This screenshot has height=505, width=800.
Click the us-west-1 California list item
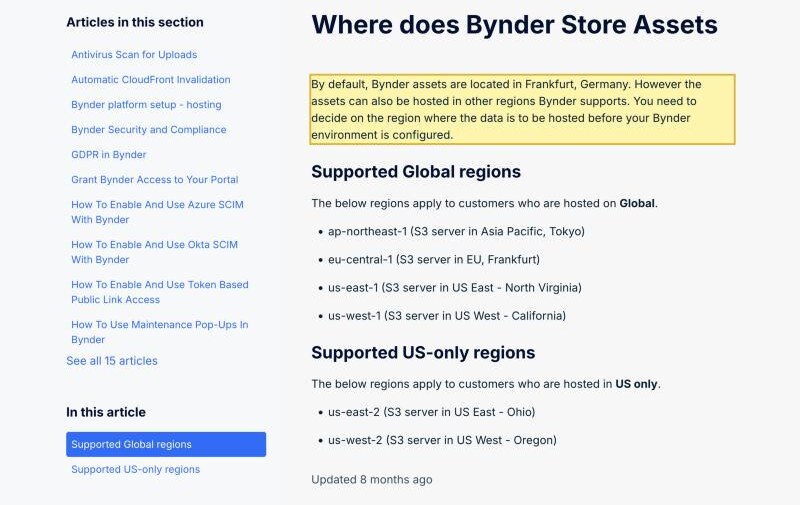(x=447, y=316)
